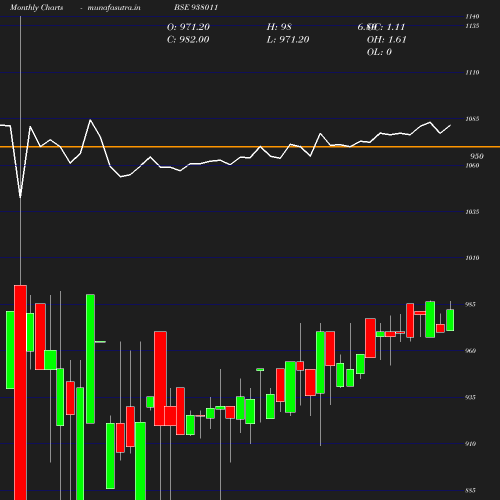
Task: Click the 'H: 98' high value
Action: 279,27
